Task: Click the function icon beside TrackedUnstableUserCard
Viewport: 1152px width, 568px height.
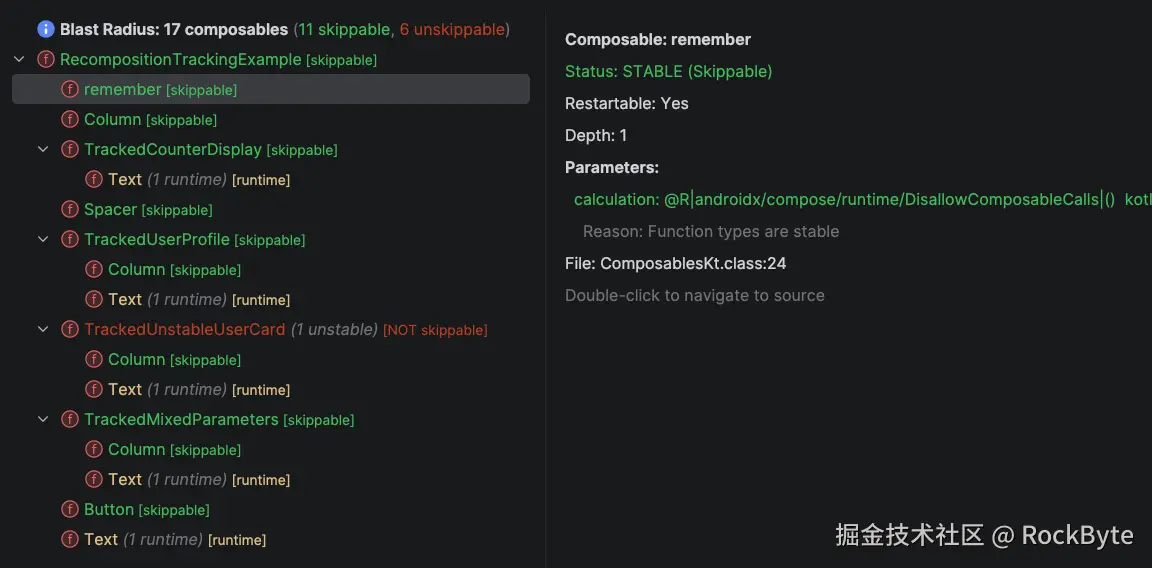Action: 70,330
